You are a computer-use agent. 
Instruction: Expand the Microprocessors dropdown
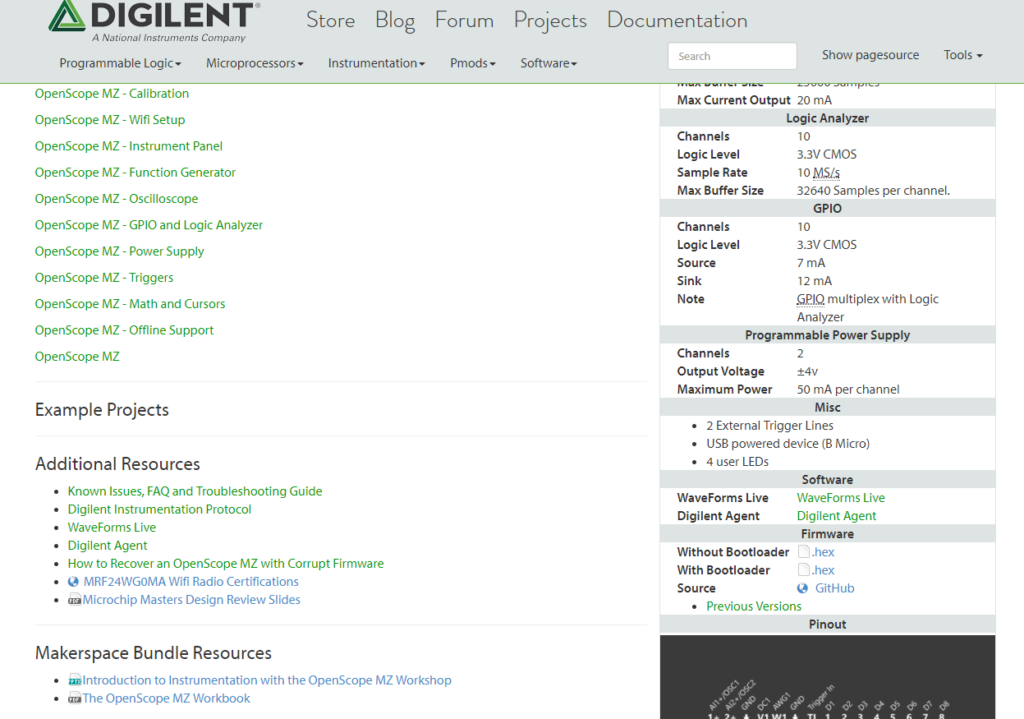coord(253,62)
